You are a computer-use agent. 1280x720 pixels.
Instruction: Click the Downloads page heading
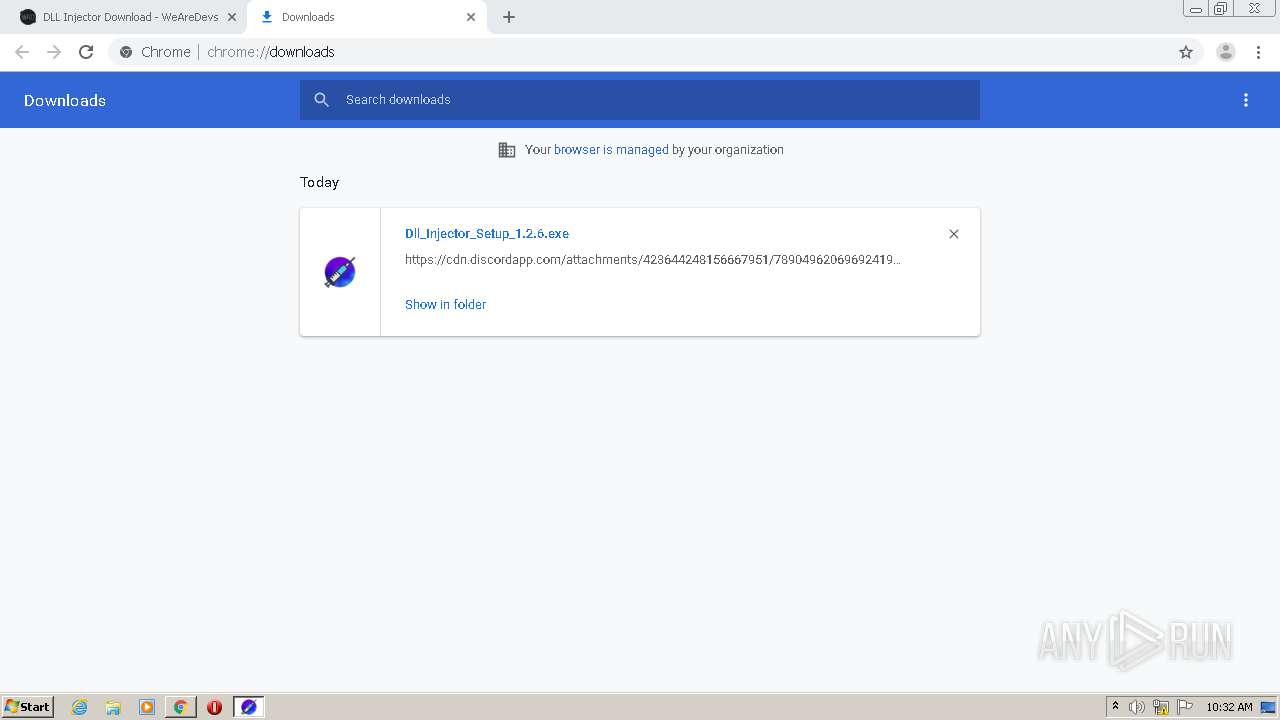(65, 100)
